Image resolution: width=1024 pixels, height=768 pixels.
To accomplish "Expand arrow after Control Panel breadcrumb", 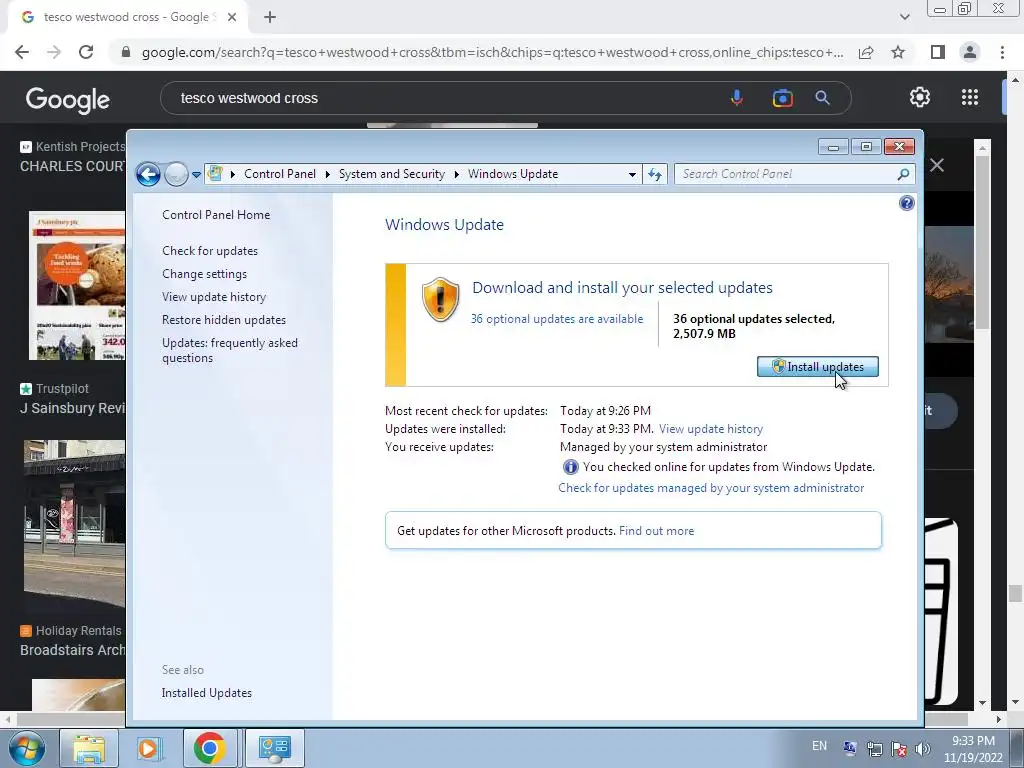I will pyautogui.click(x=327, y=174).
